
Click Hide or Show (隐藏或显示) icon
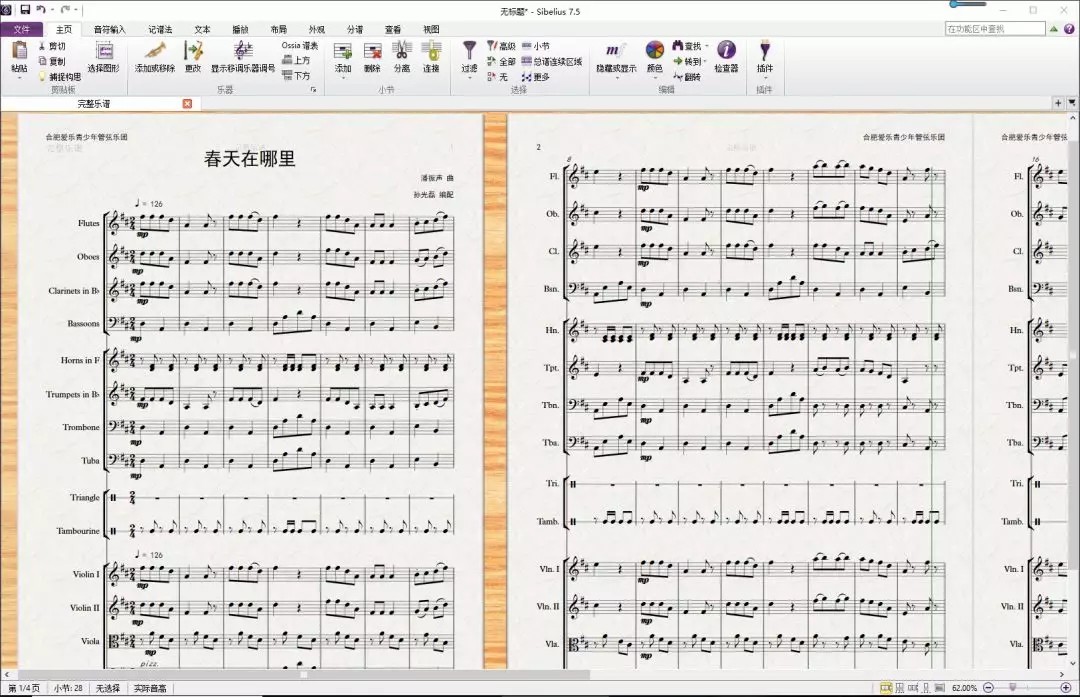tap(616, 50)
